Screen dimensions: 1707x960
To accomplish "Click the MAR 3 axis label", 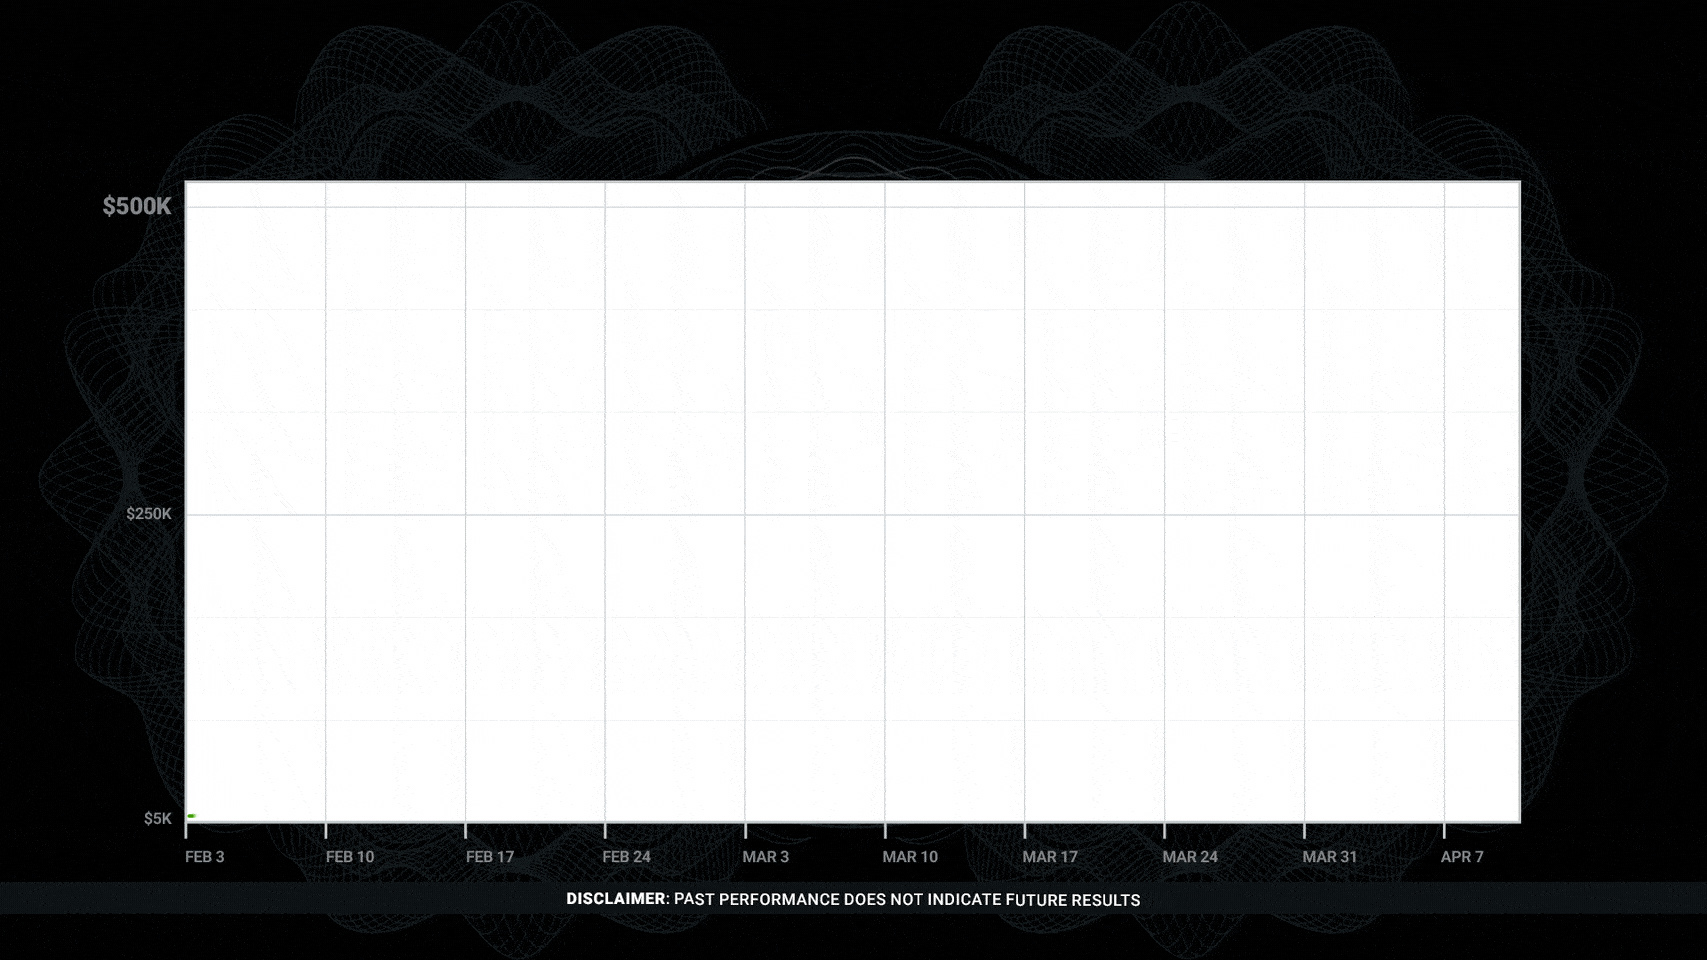I will click(x=766, y=857).
